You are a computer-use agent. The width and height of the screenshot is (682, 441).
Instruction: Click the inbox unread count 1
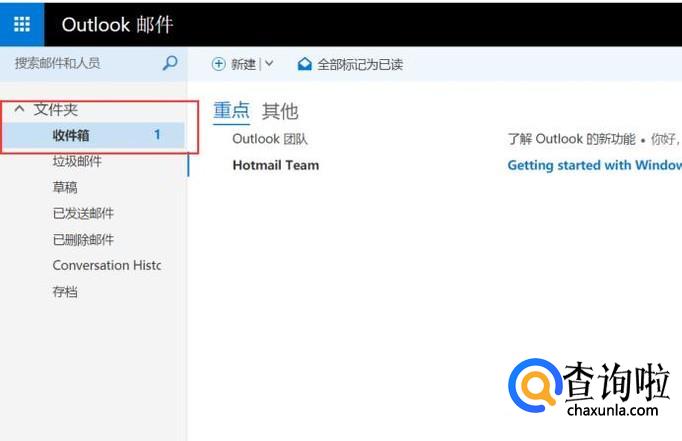[x=157, y=135]
